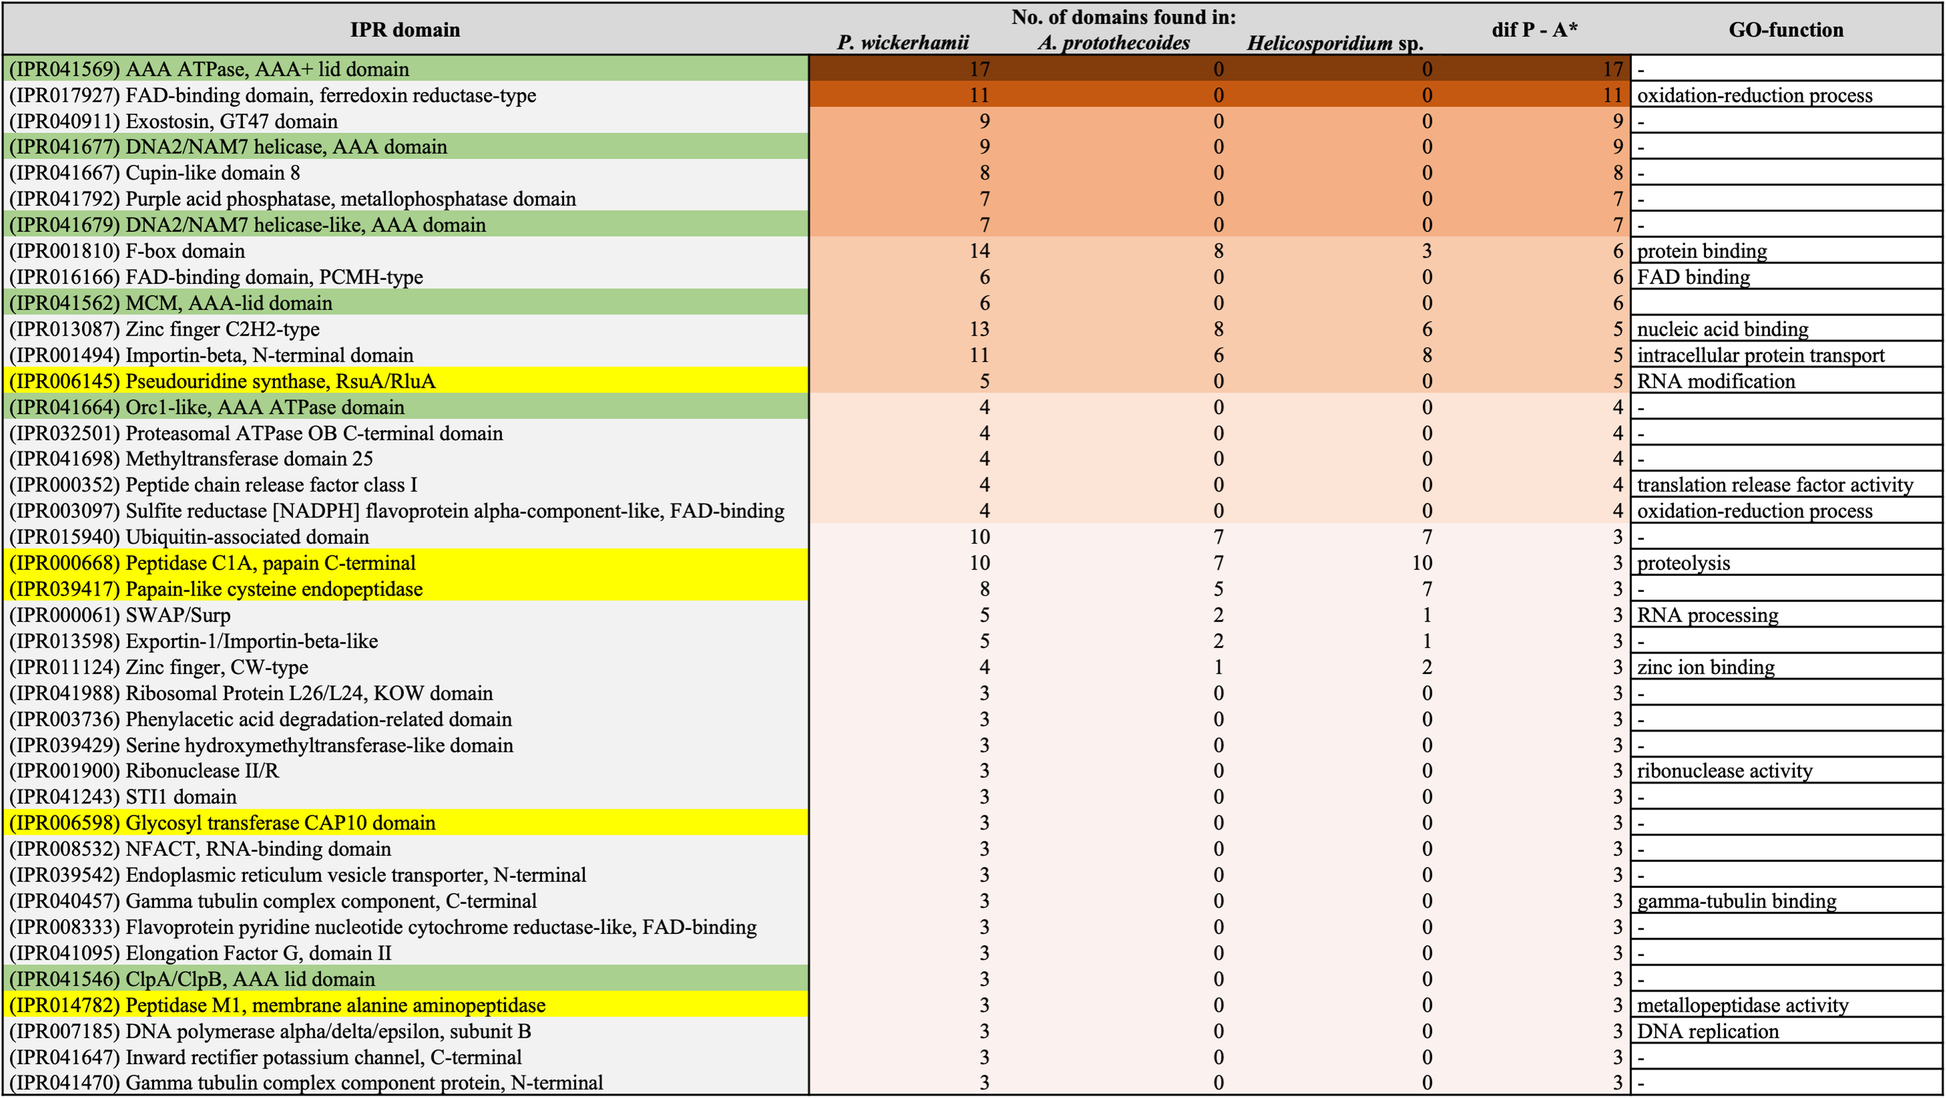Select the IPR041569 AAA ATPase row label
Image resolution: width=1946 pixels, height=1098 pixels.
coord(406,69)
